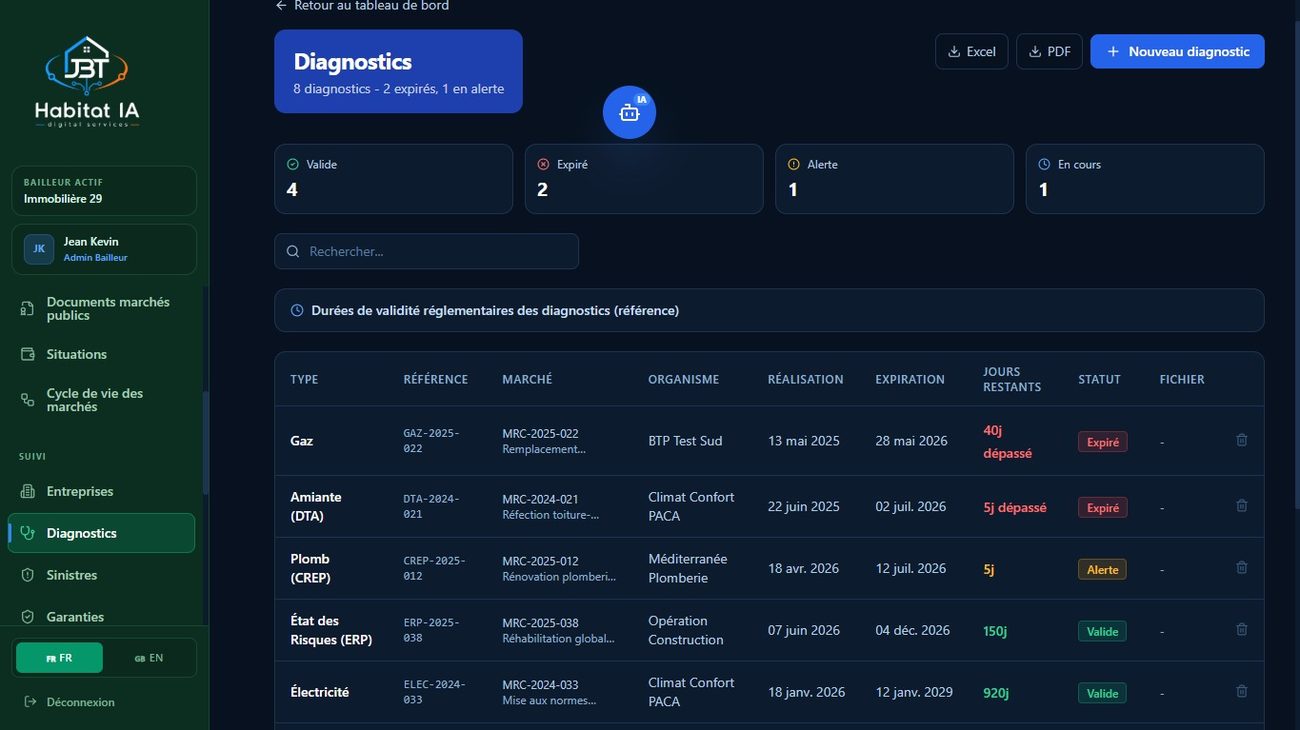
Task: Click the JK user avatar
Action: pos(39,249)
